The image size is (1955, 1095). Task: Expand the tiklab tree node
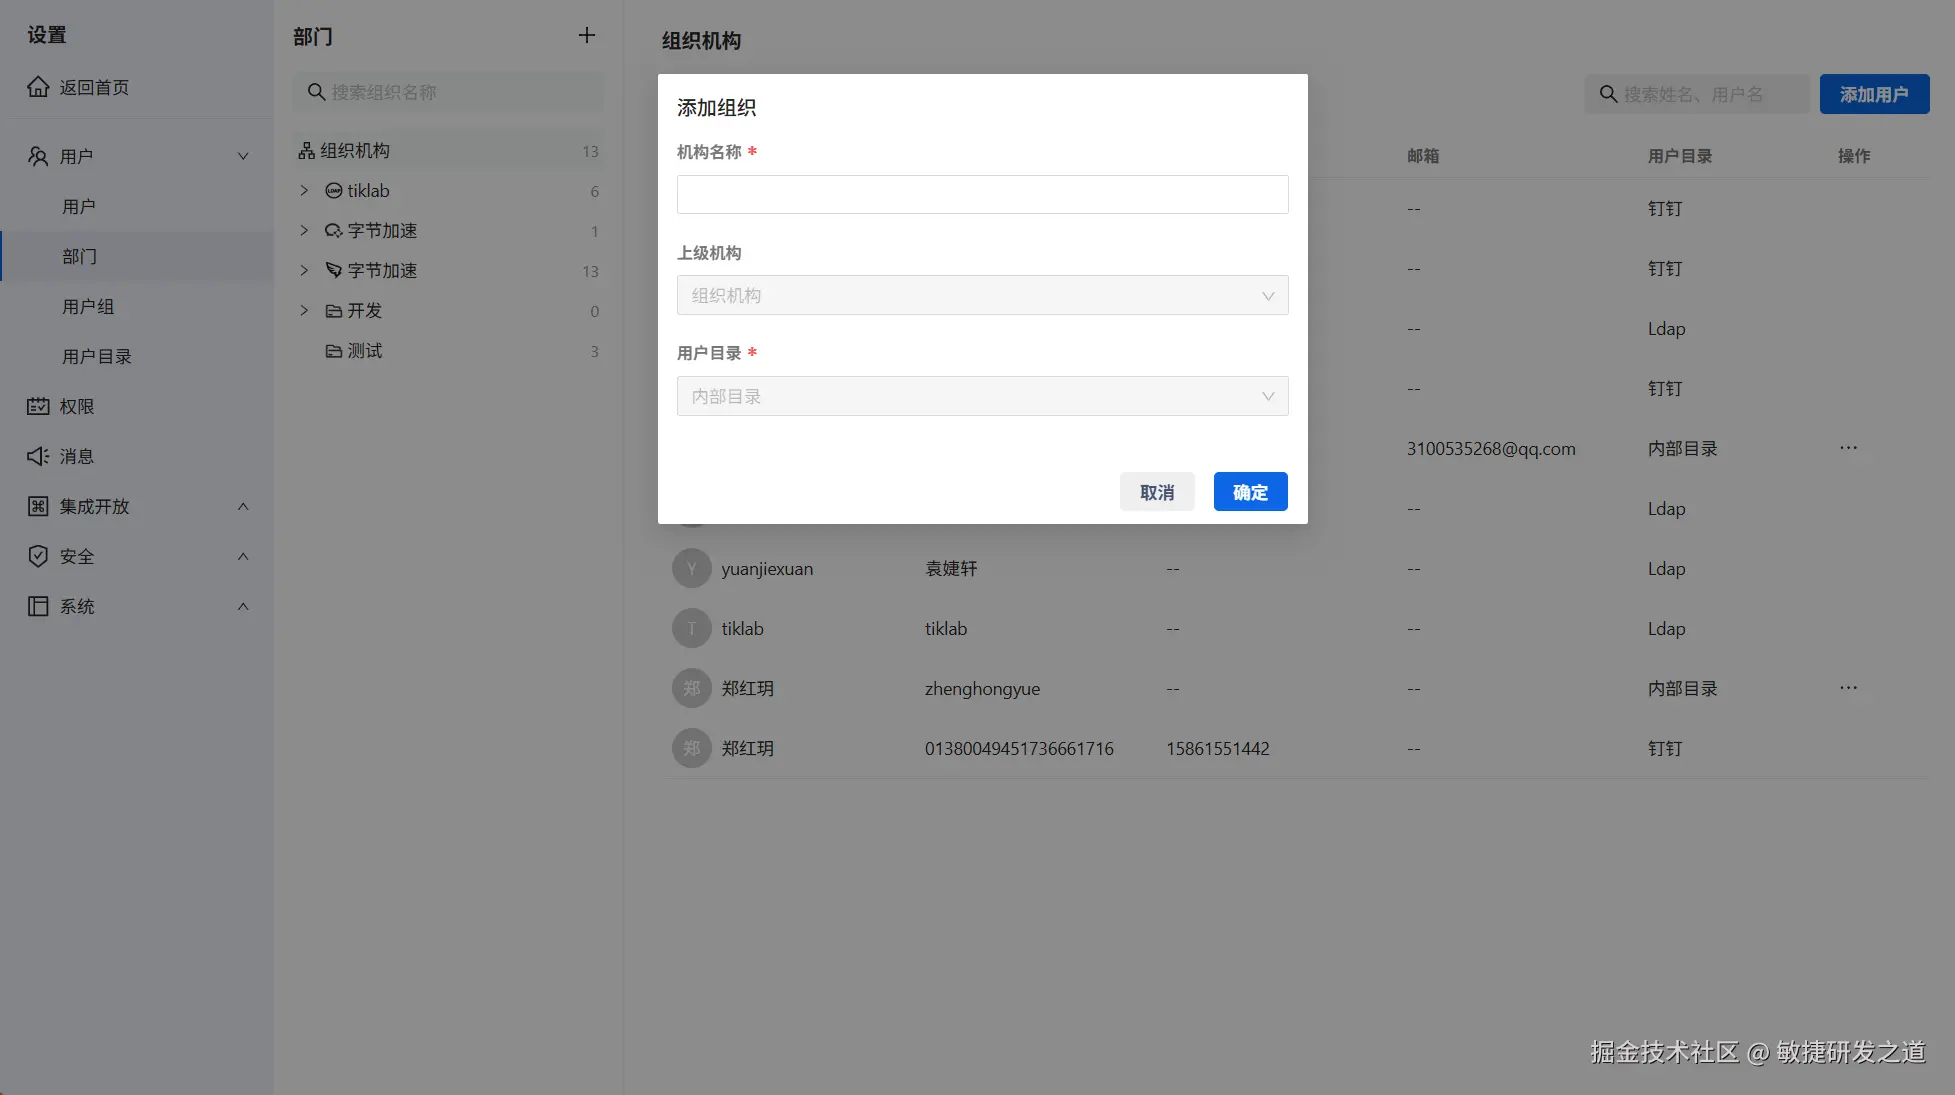(304, 191)
